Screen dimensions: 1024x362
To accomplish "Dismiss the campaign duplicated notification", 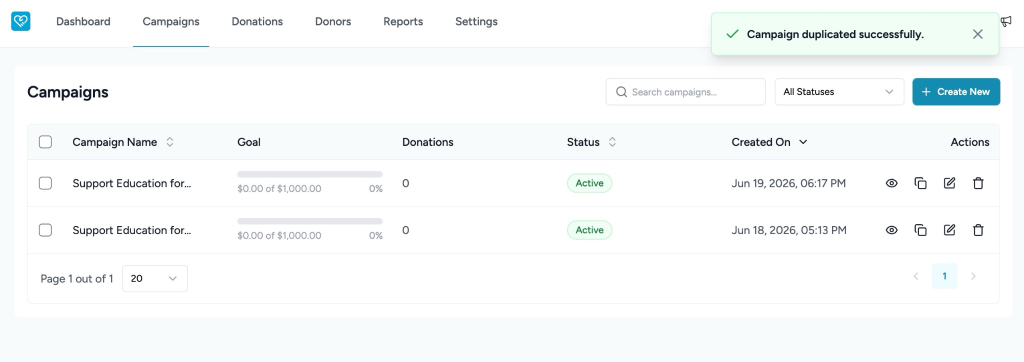I will pos(978,34).
